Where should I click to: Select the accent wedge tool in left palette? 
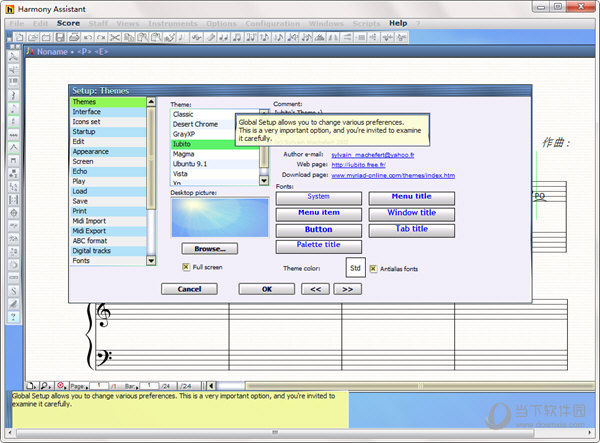(x=13, y=148)
